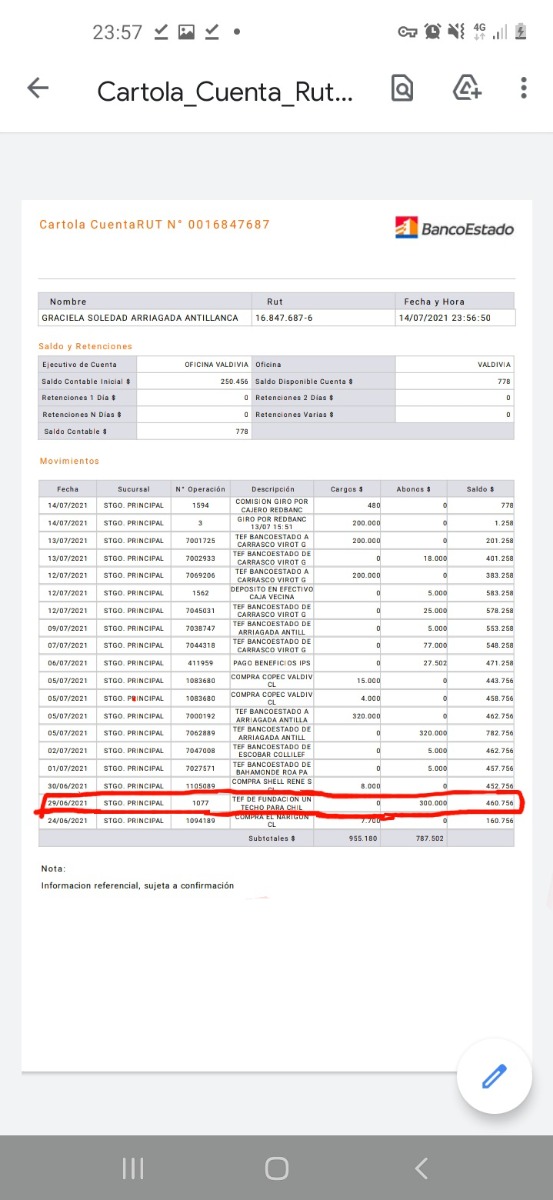
Task: Open recent apps from navigation bar
Action: tap(133, 1168)
